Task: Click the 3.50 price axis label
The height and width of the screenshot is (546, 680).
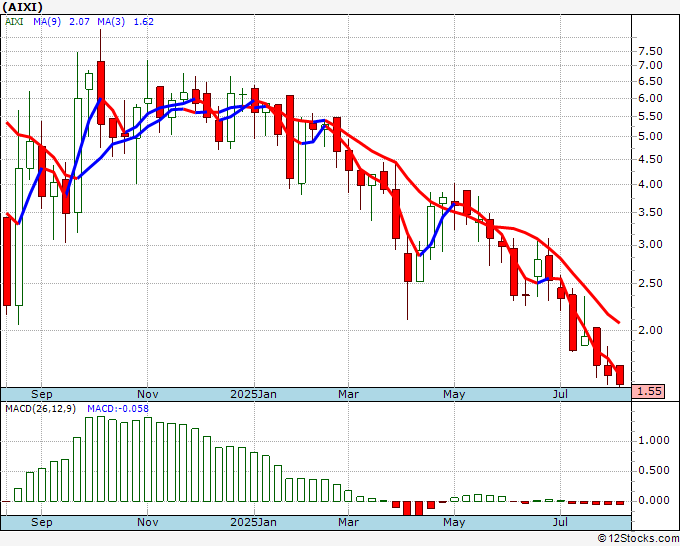Action: pos(651,213)
